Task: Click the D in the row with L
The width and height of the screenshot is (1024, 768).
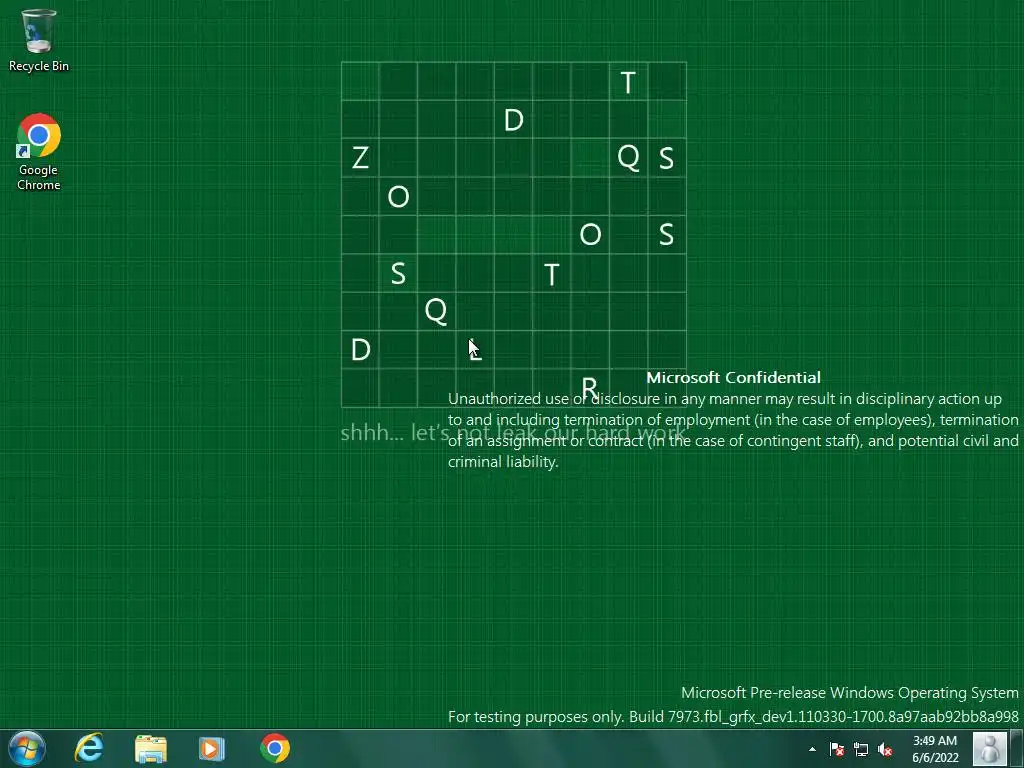Action: tap(360, 349)
